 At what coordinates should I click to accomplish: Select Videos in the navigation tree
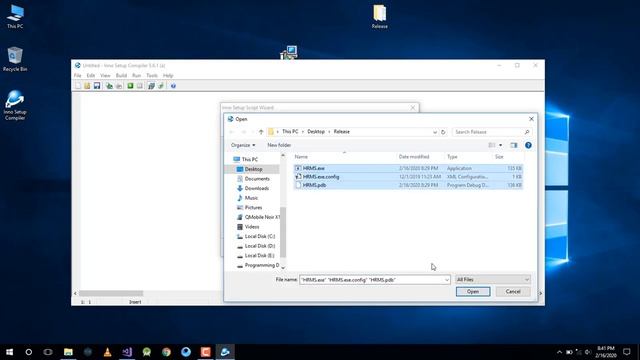click(x=248, y=227)
